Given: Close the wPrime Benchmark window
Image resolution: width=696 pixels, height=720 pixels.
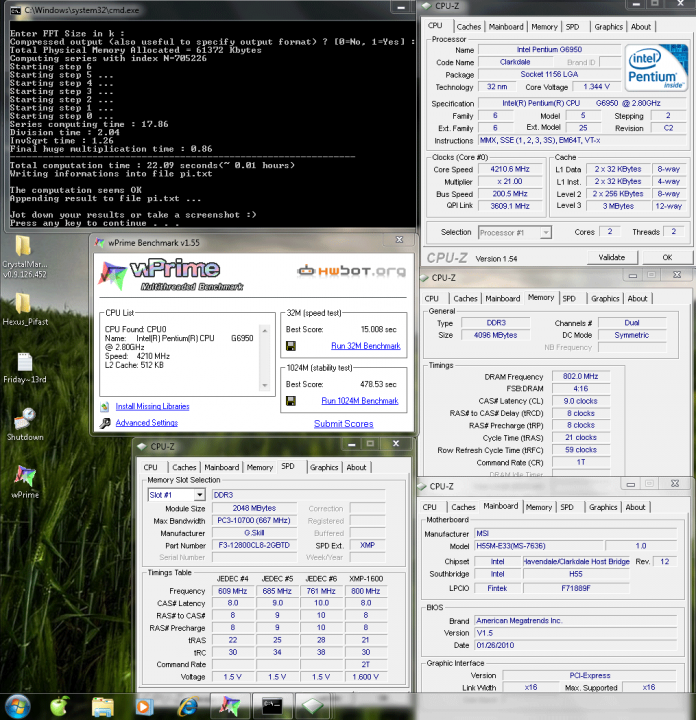Looking at the screenshot, I should (x=399, y=240).
